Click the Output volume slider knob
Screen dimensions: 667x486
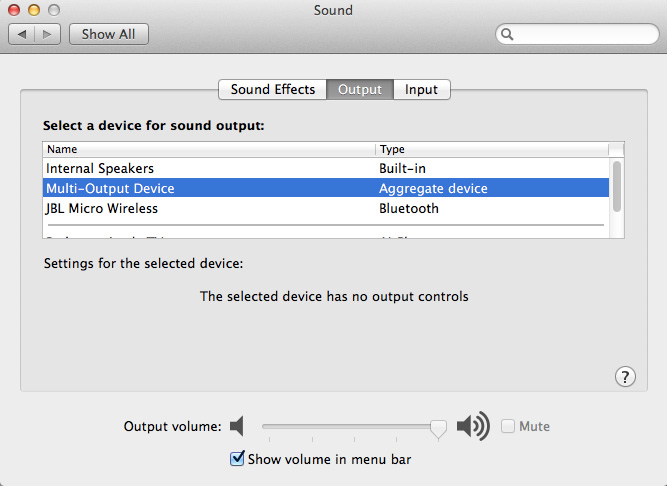(438, 427)
